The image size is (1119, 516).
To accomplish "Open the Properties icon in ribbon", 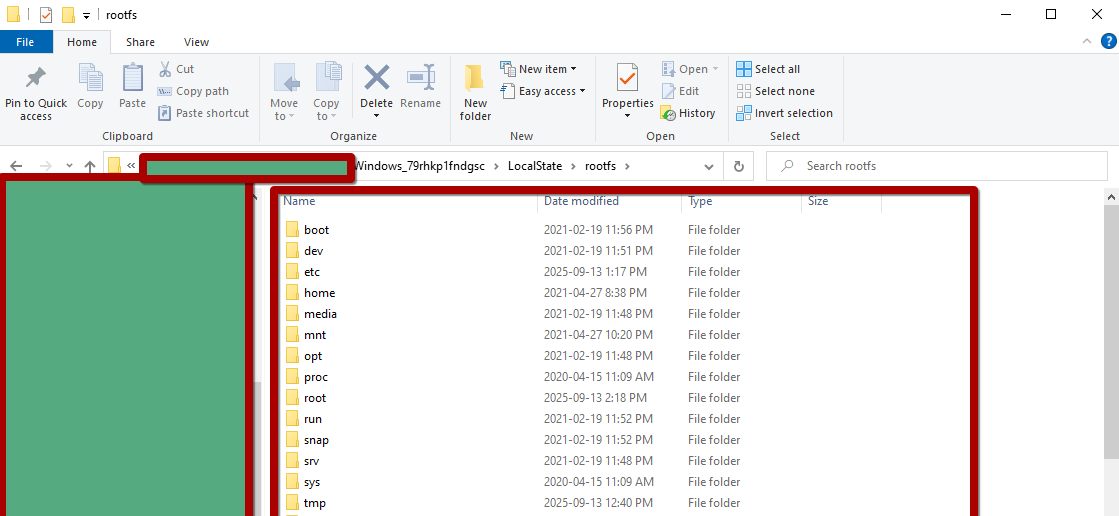I will (x=627, y=79).
